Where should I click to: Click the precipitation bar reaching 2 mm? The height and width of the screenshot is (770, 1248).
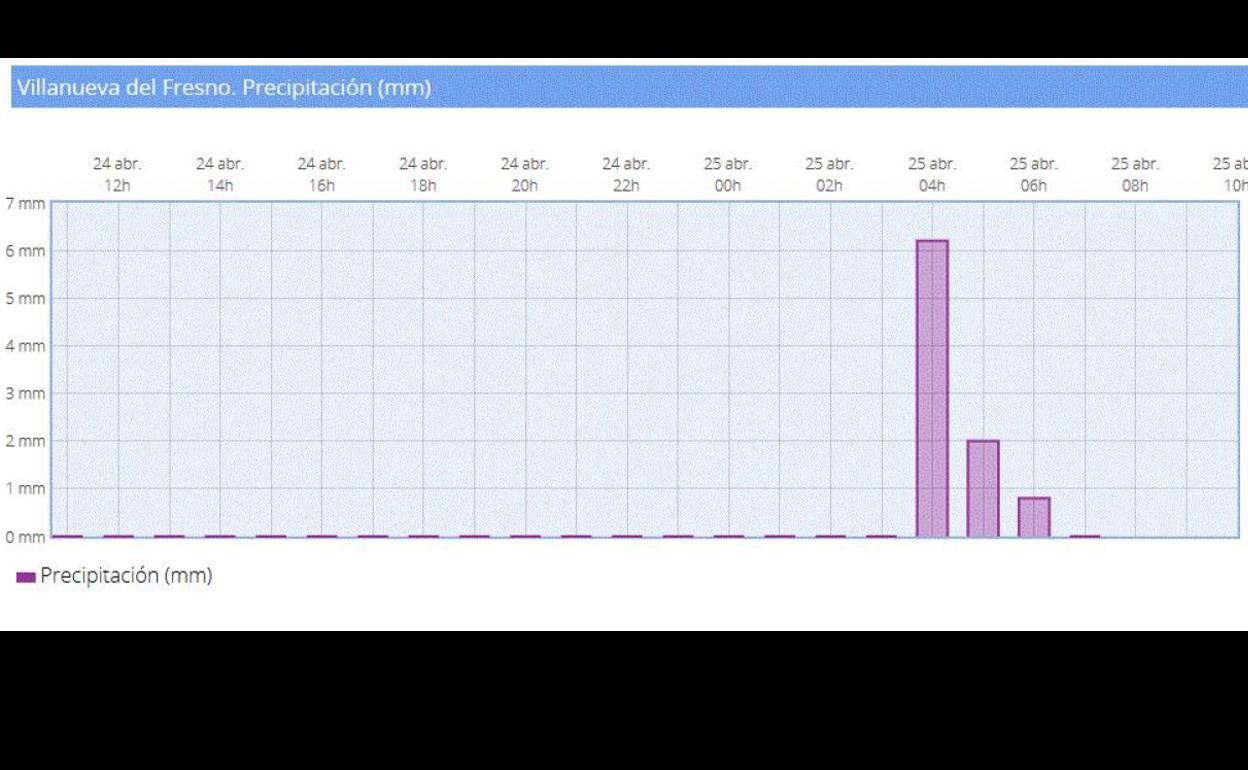983,488
